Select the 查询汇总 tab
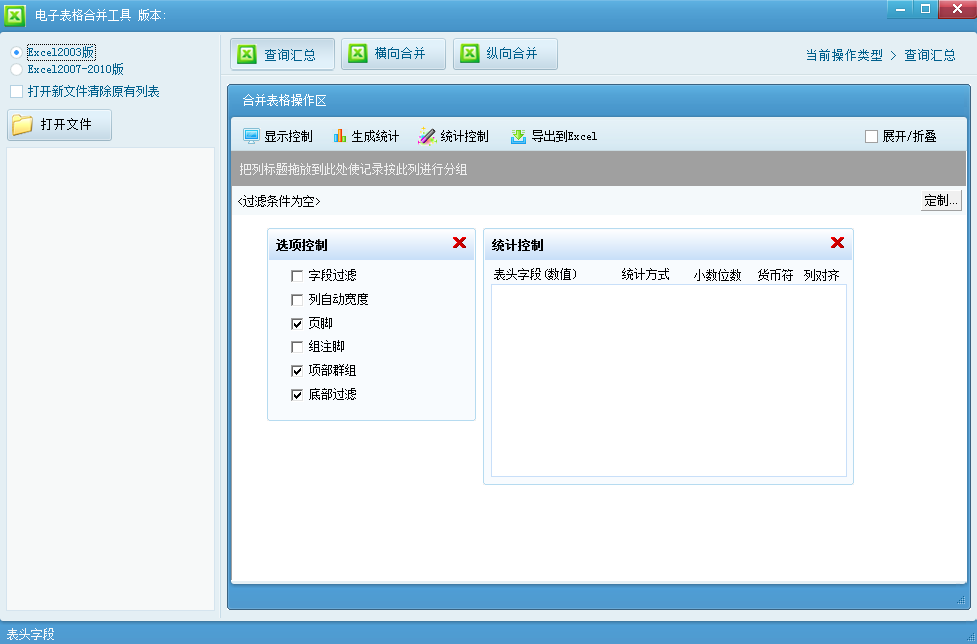977x644 pixels. tap(282, 54)
